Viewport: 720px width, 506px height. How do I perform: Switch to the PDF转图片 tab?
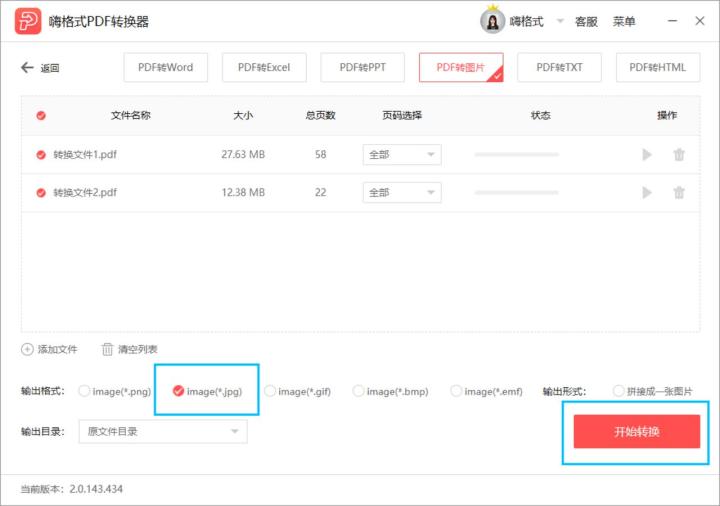(x=461, y=67)
